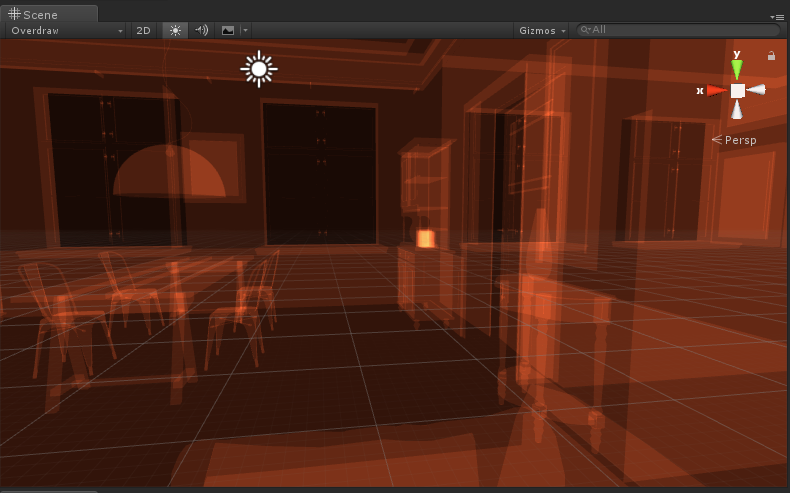Click the bottom gray gizmo cone

click(x=737, y=109)
